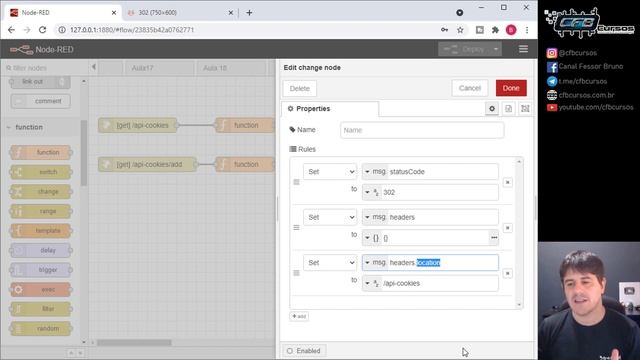Add a new rule with +add
The height and width of the screenshot is (360, 640).
pyautogui.click(x=299, y=316)
